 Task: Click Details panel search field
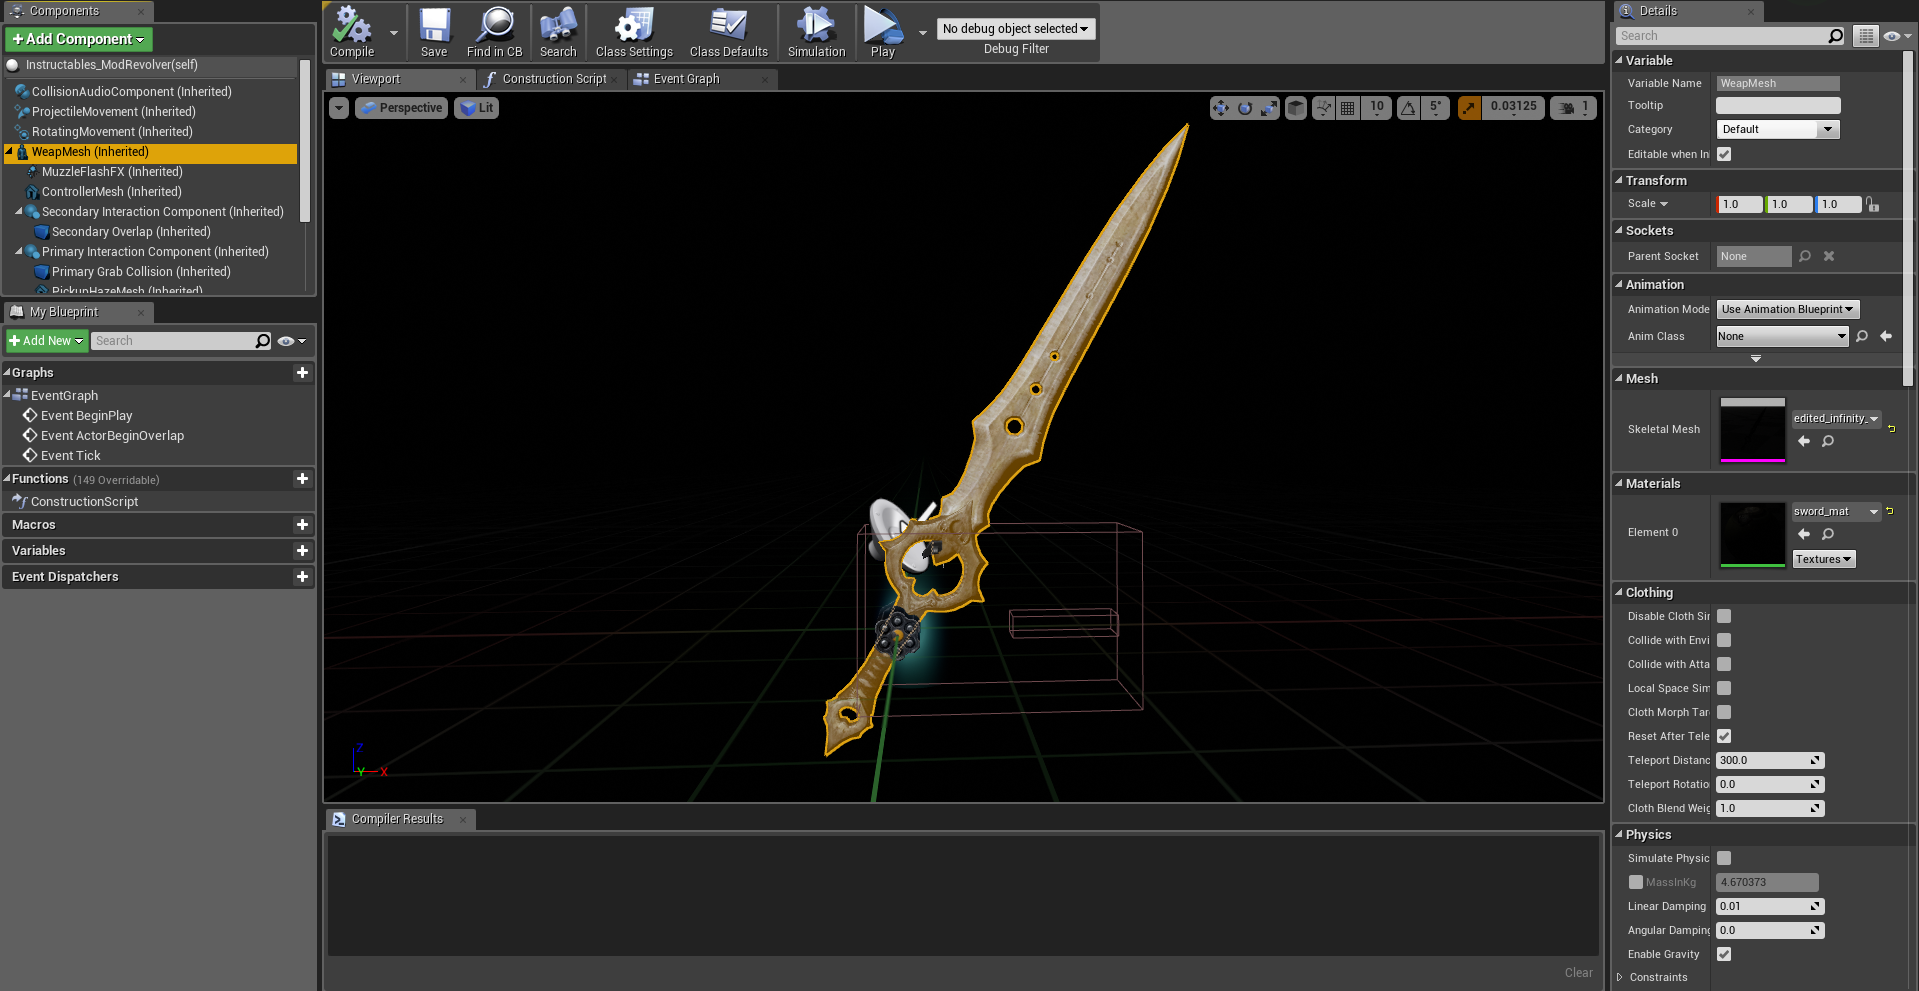pos(1722,36)
